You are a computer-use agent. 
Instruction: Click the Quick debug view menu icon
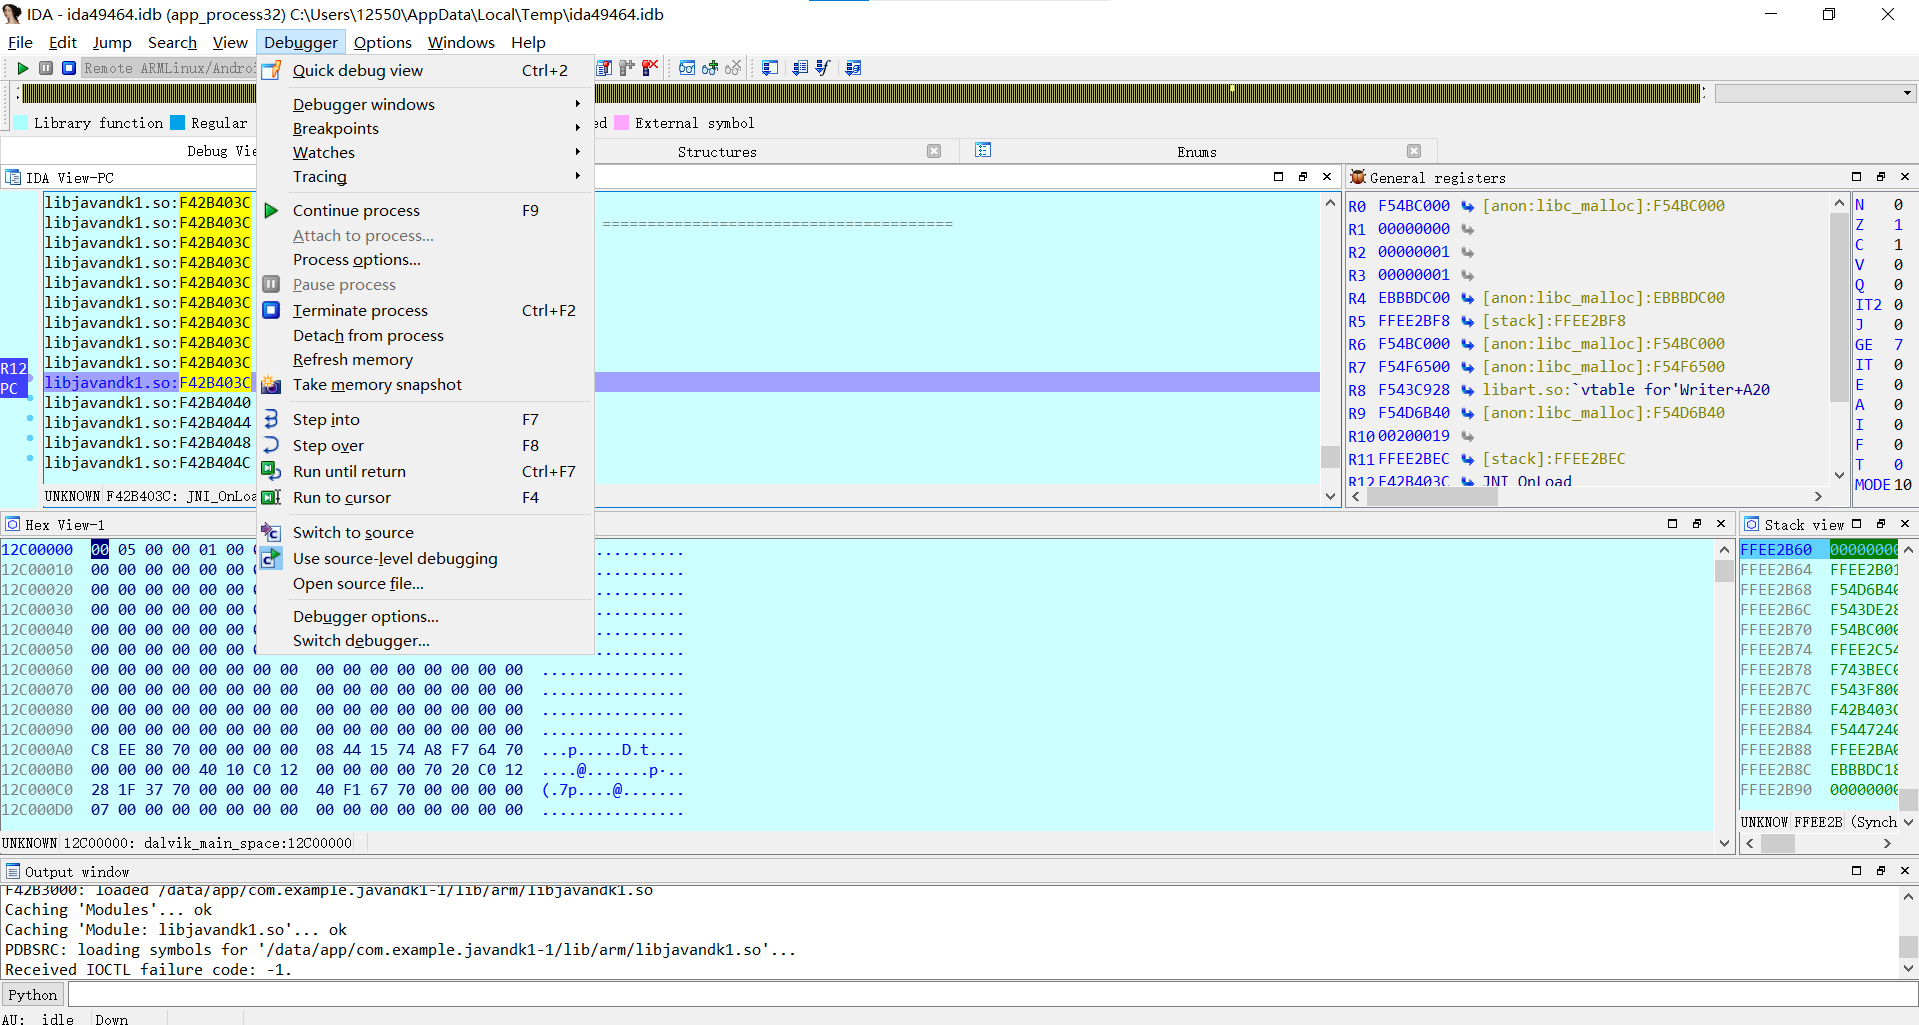(271, 71)
